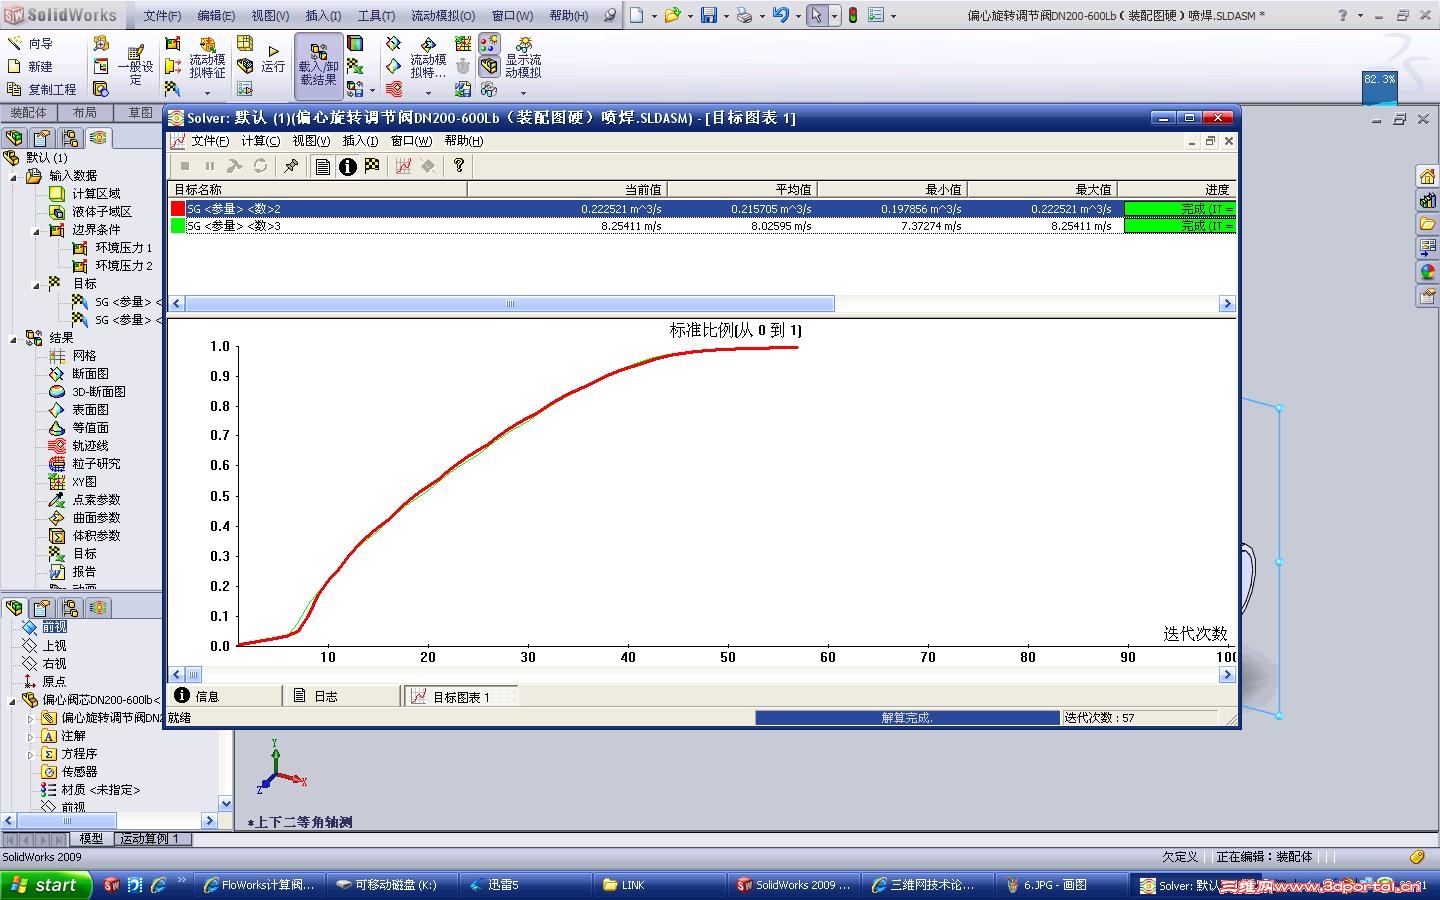
Task: Click the Print icon in top toolbar
Action: pyautogui.click(x=744, y=15)
